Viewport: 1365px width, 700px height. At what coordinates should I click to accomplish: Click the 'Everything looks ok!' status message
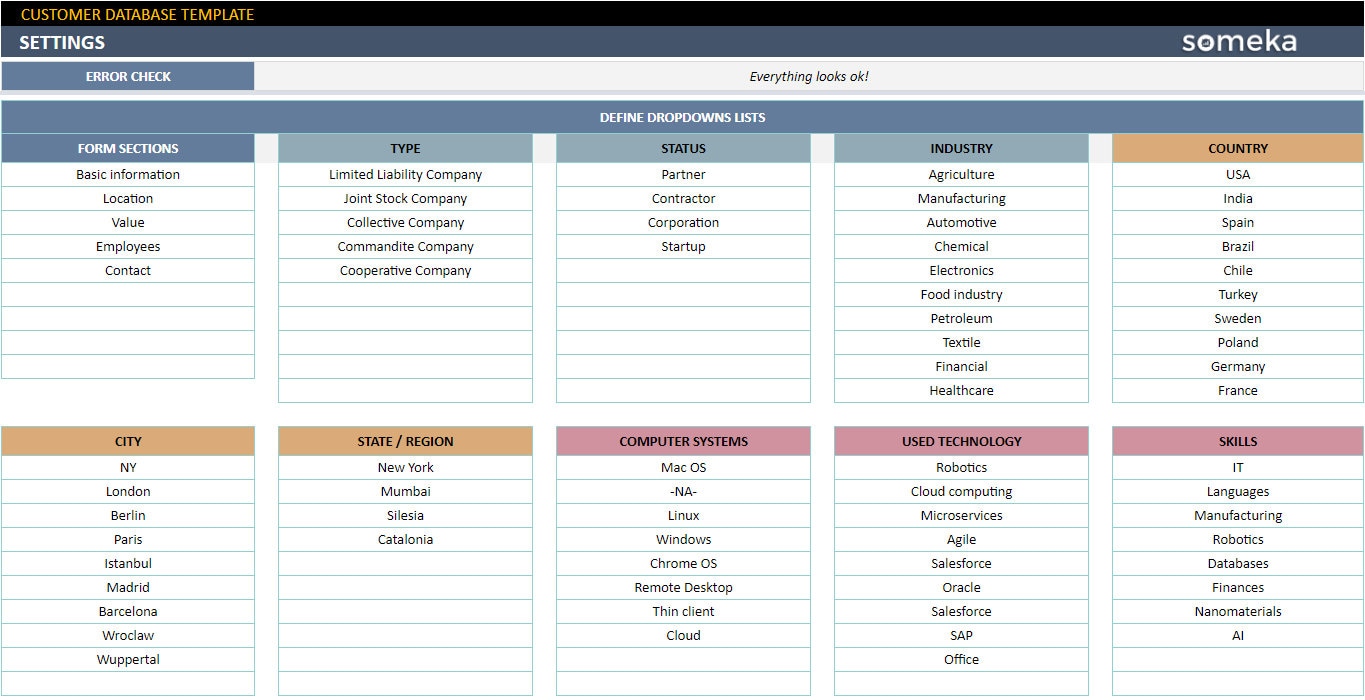point(810,76)
